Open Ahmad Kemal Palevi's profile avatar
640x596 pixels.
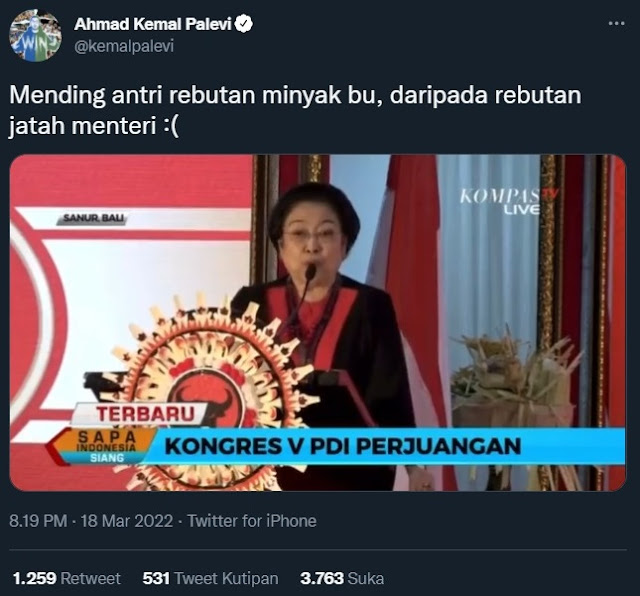[x=36, y=36]
